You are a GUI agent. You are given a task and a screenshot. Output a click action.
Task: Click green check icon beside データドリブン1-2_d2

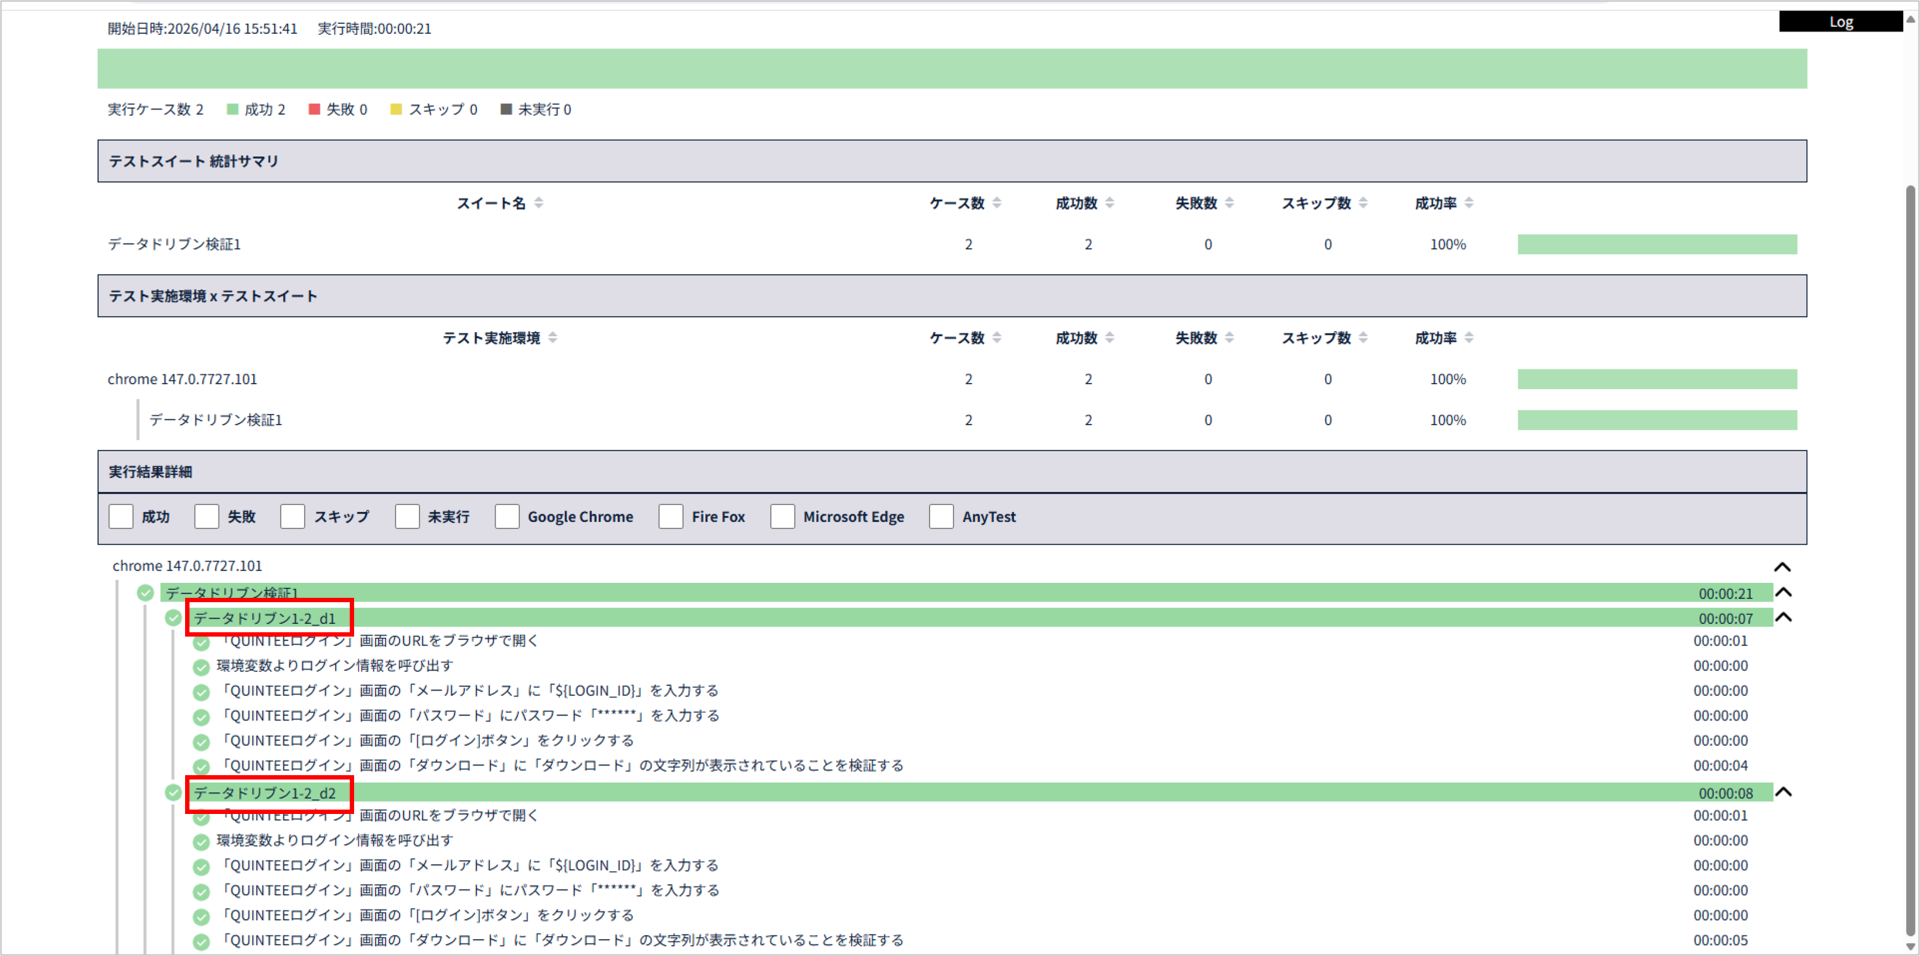(x=174, y=793)
